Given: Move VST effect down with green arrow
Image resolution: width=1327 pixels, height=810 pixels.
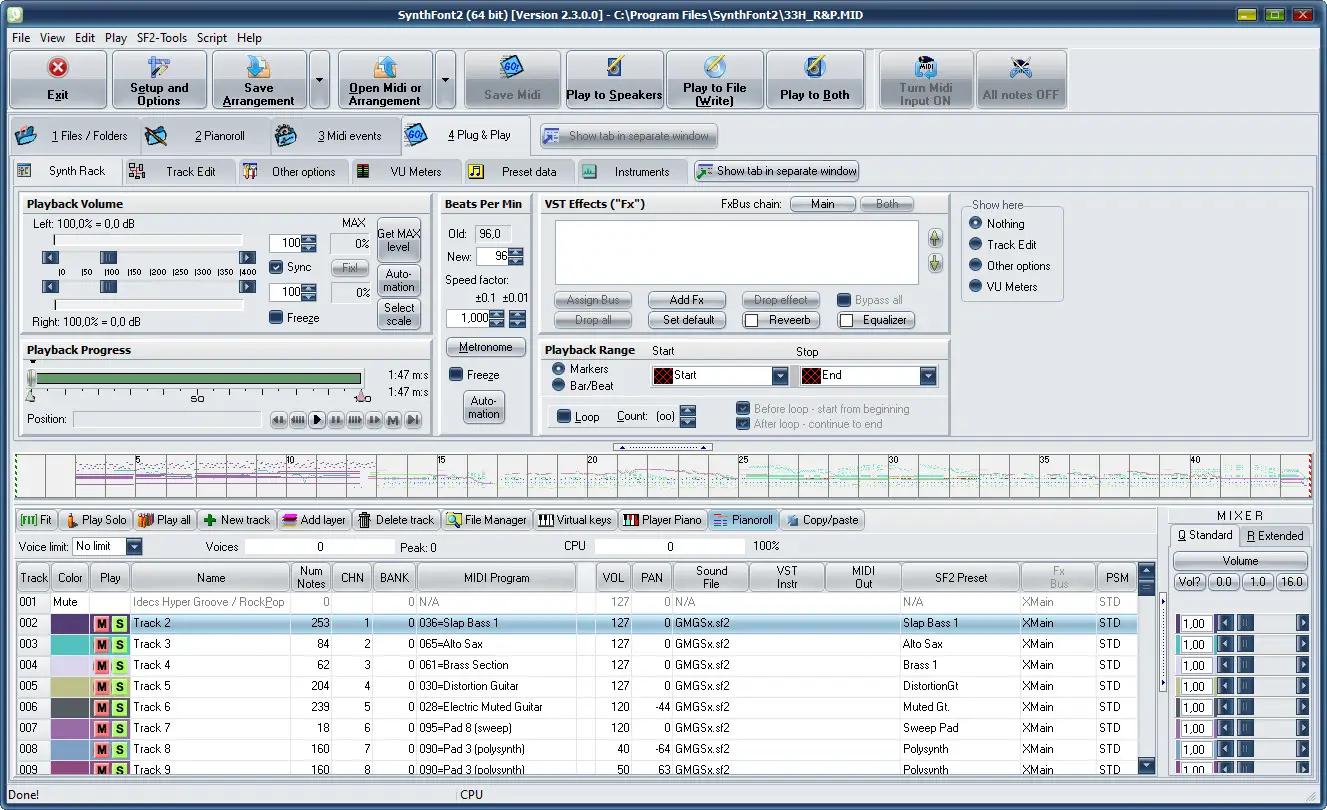Looking at the screenshot, I should point(935,264).
